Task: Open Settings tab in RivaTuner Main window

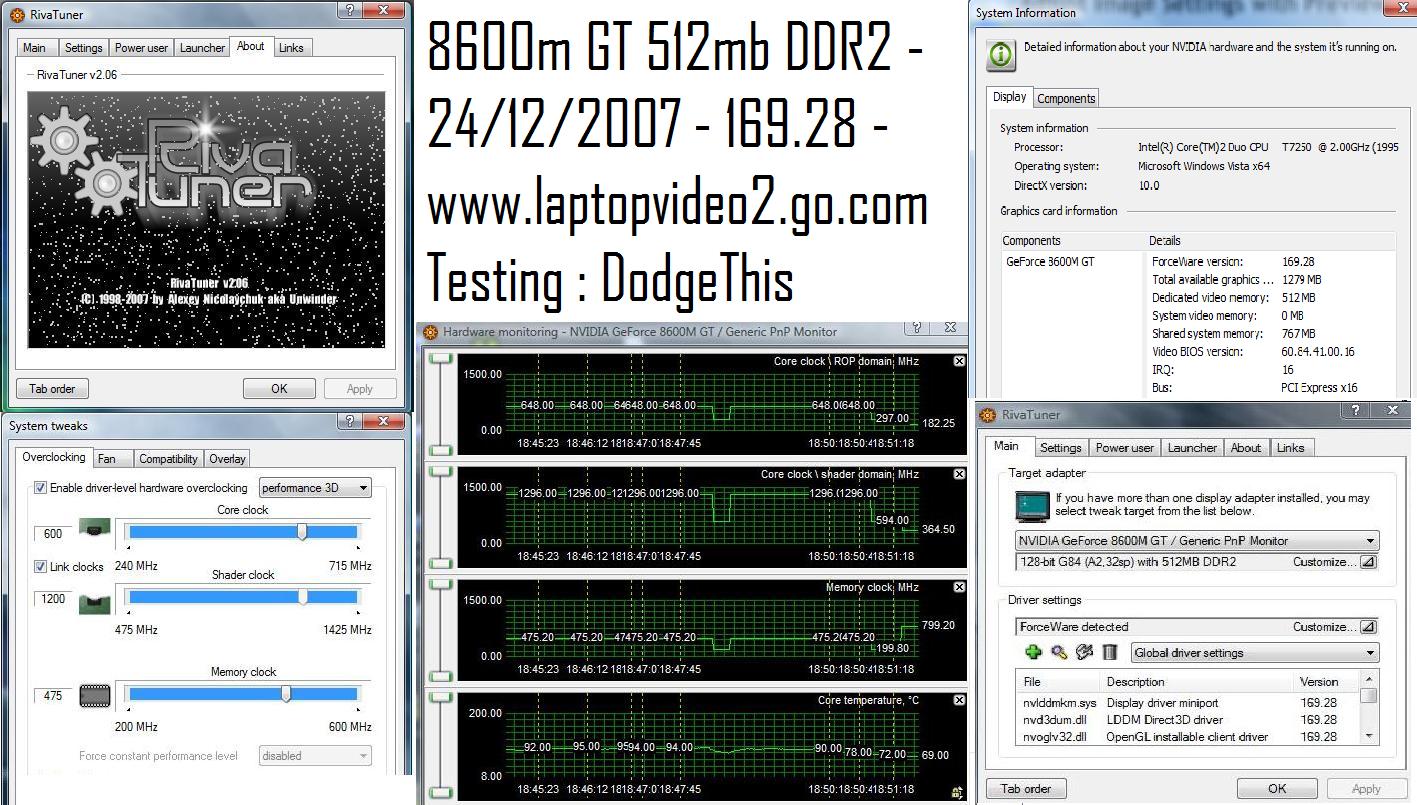Action: (x=1061, y=448)
